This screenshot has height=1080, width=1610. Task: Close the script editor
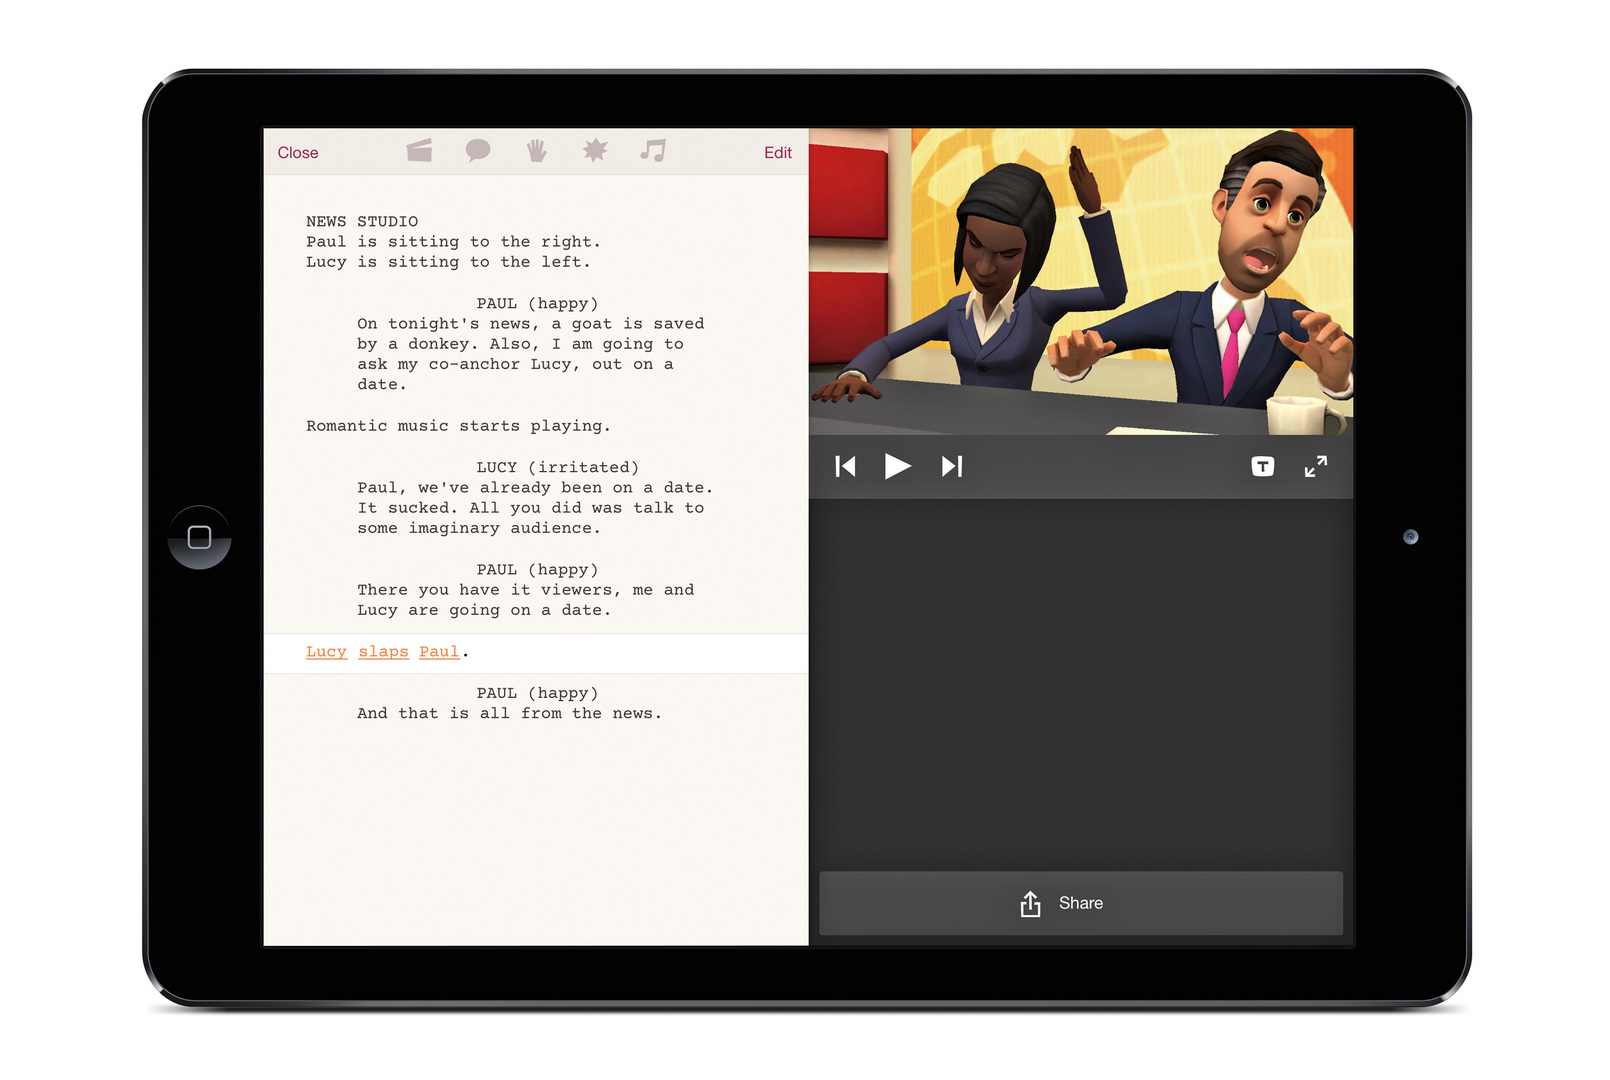tap(298, 153)
